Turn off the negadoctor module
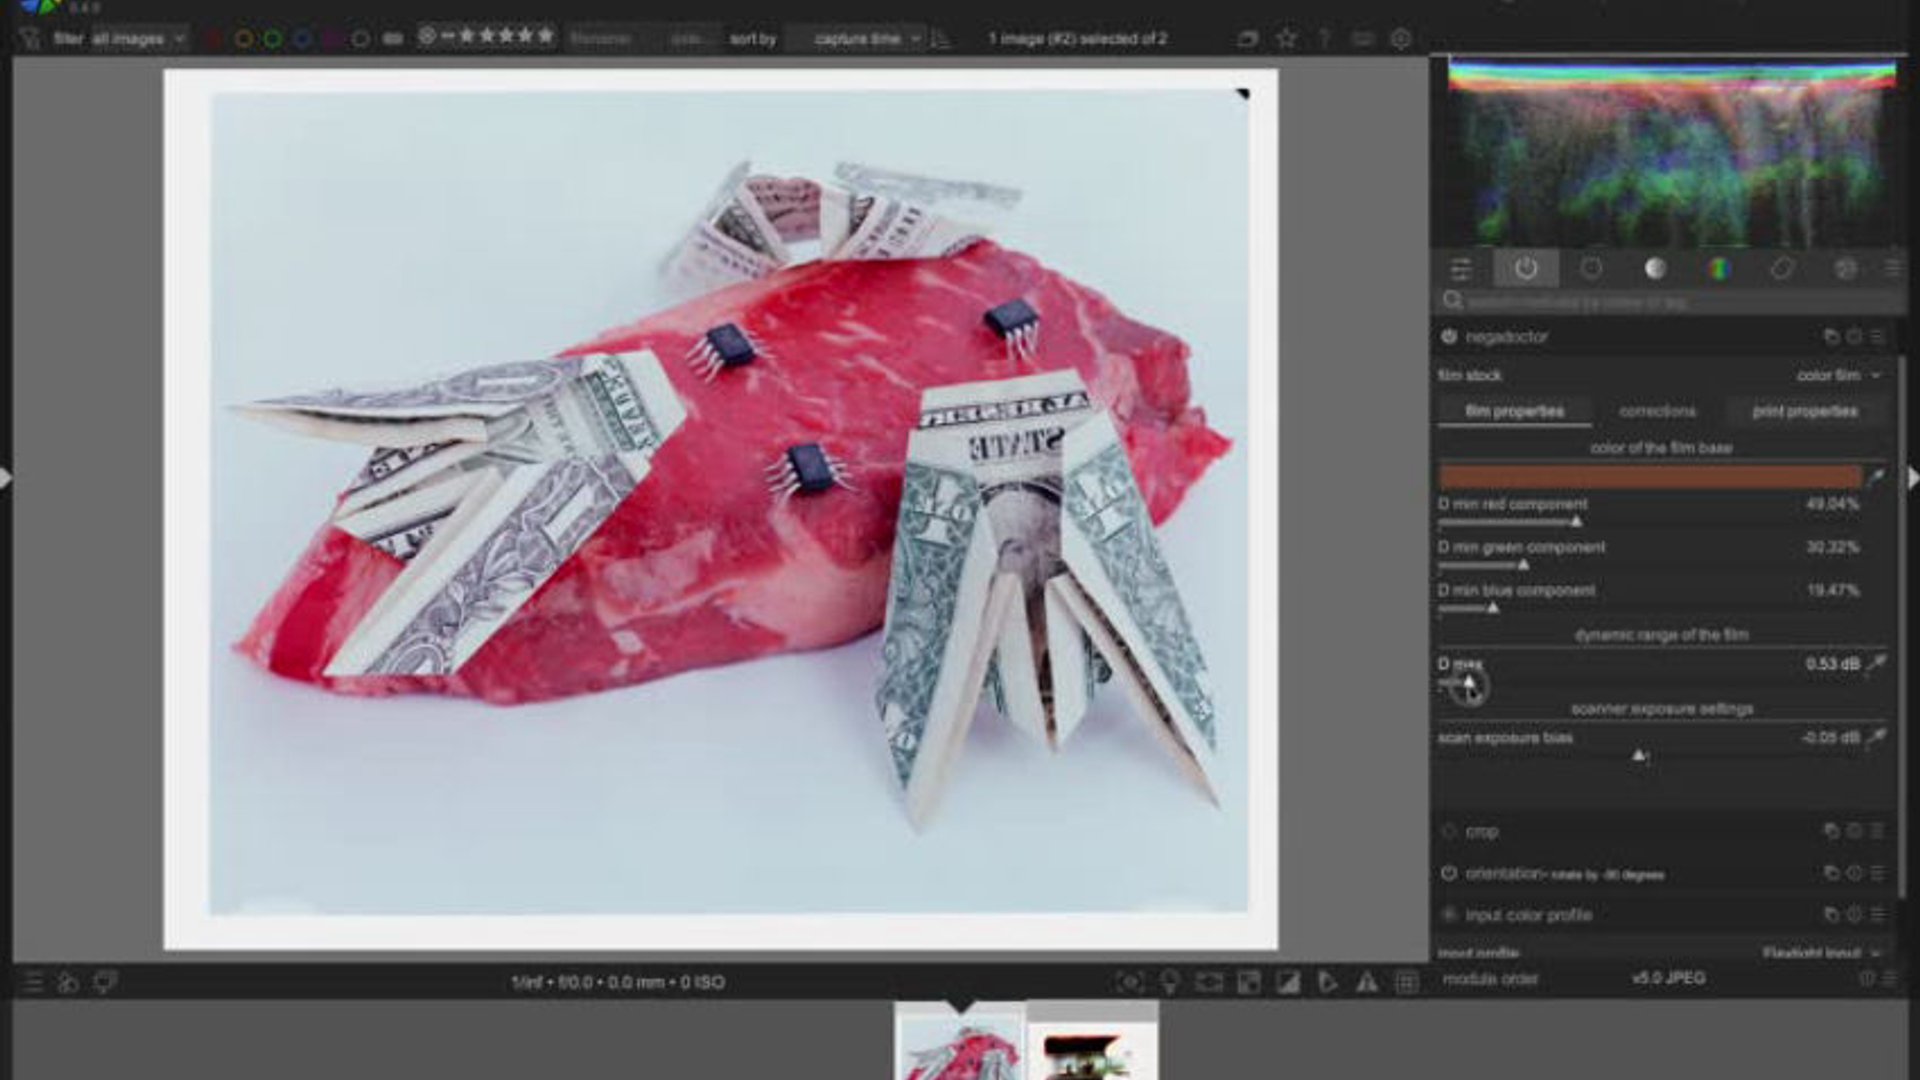The image size is (1920, 1080). pos(1449,337)
